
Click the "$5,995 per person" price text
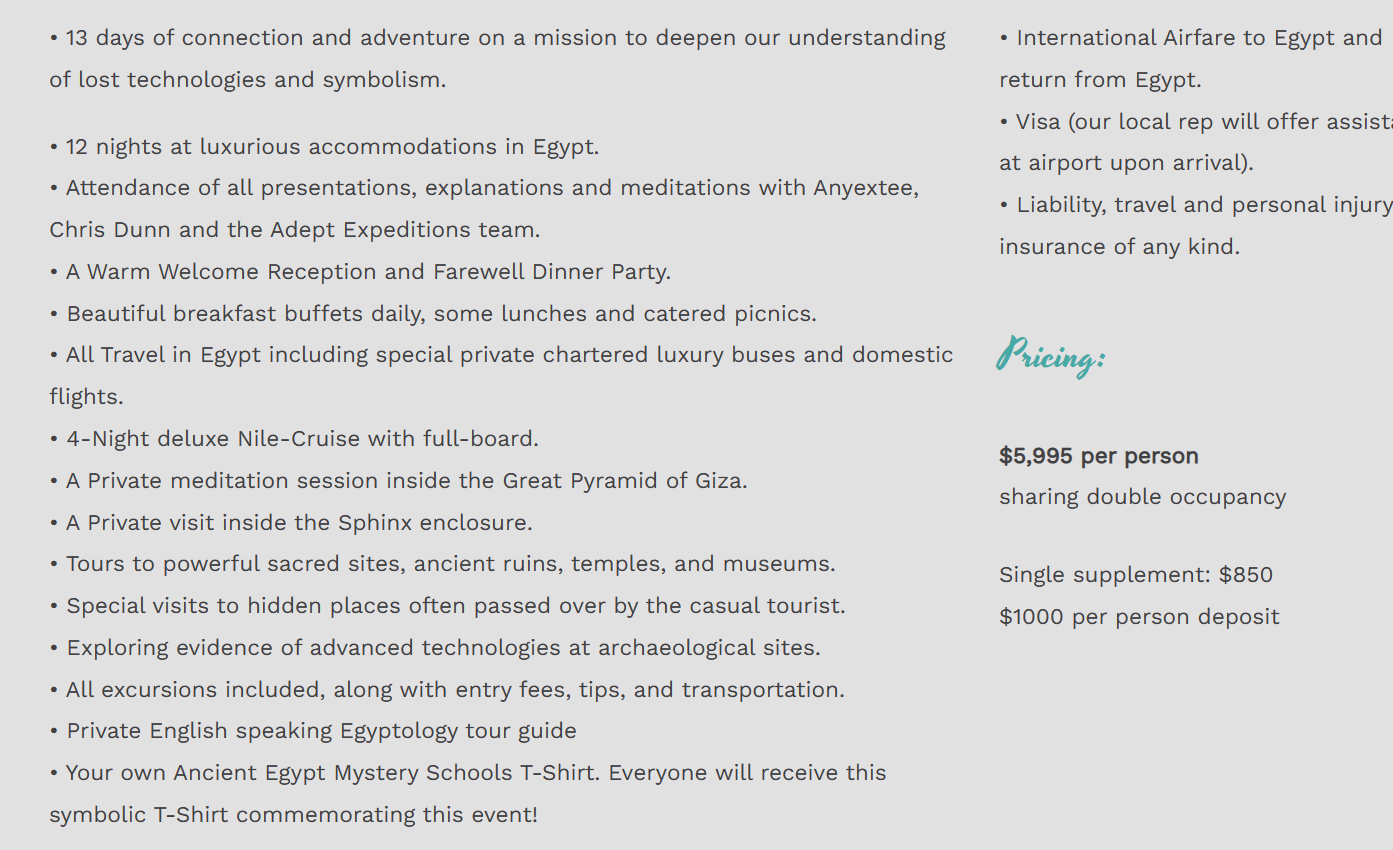1098,456
